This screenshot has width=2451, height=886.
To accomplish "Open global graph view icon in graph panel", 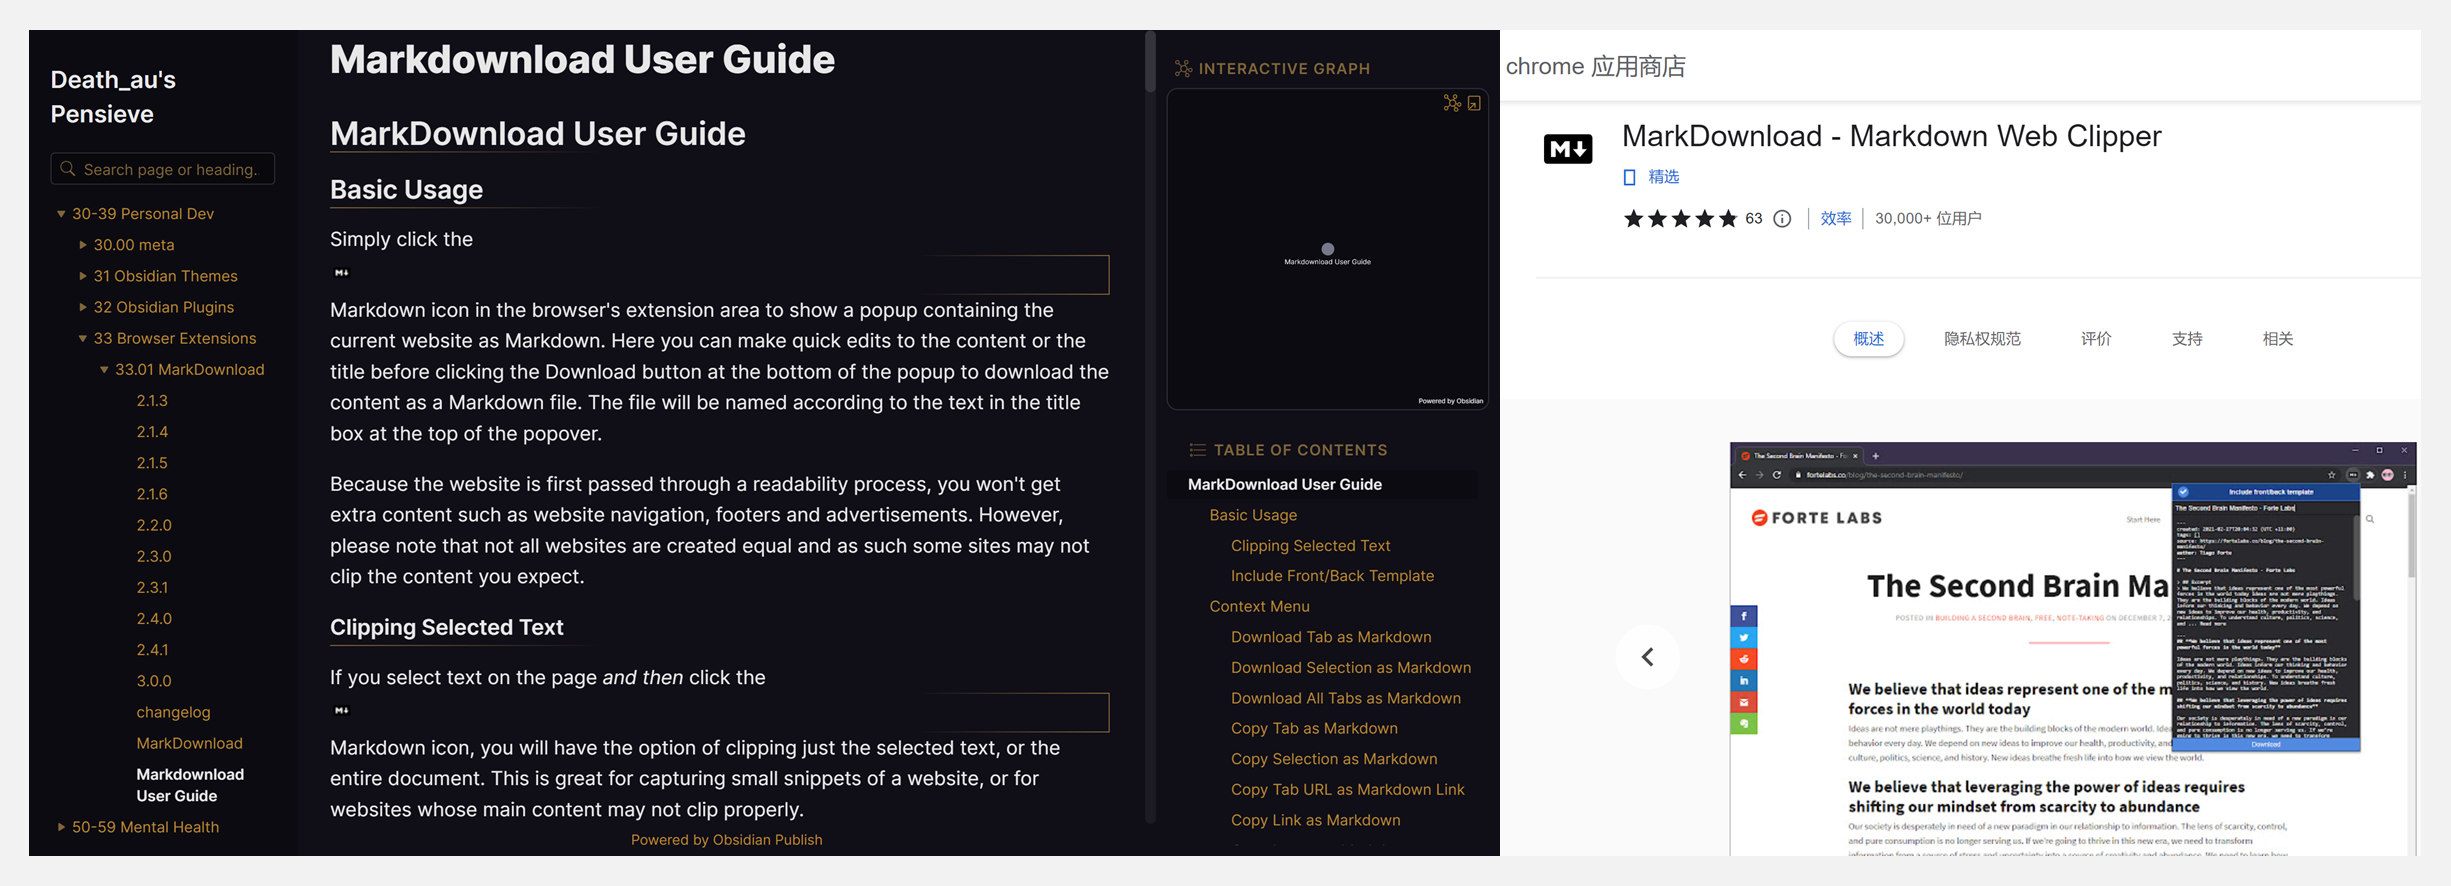I will point(1452,103).
